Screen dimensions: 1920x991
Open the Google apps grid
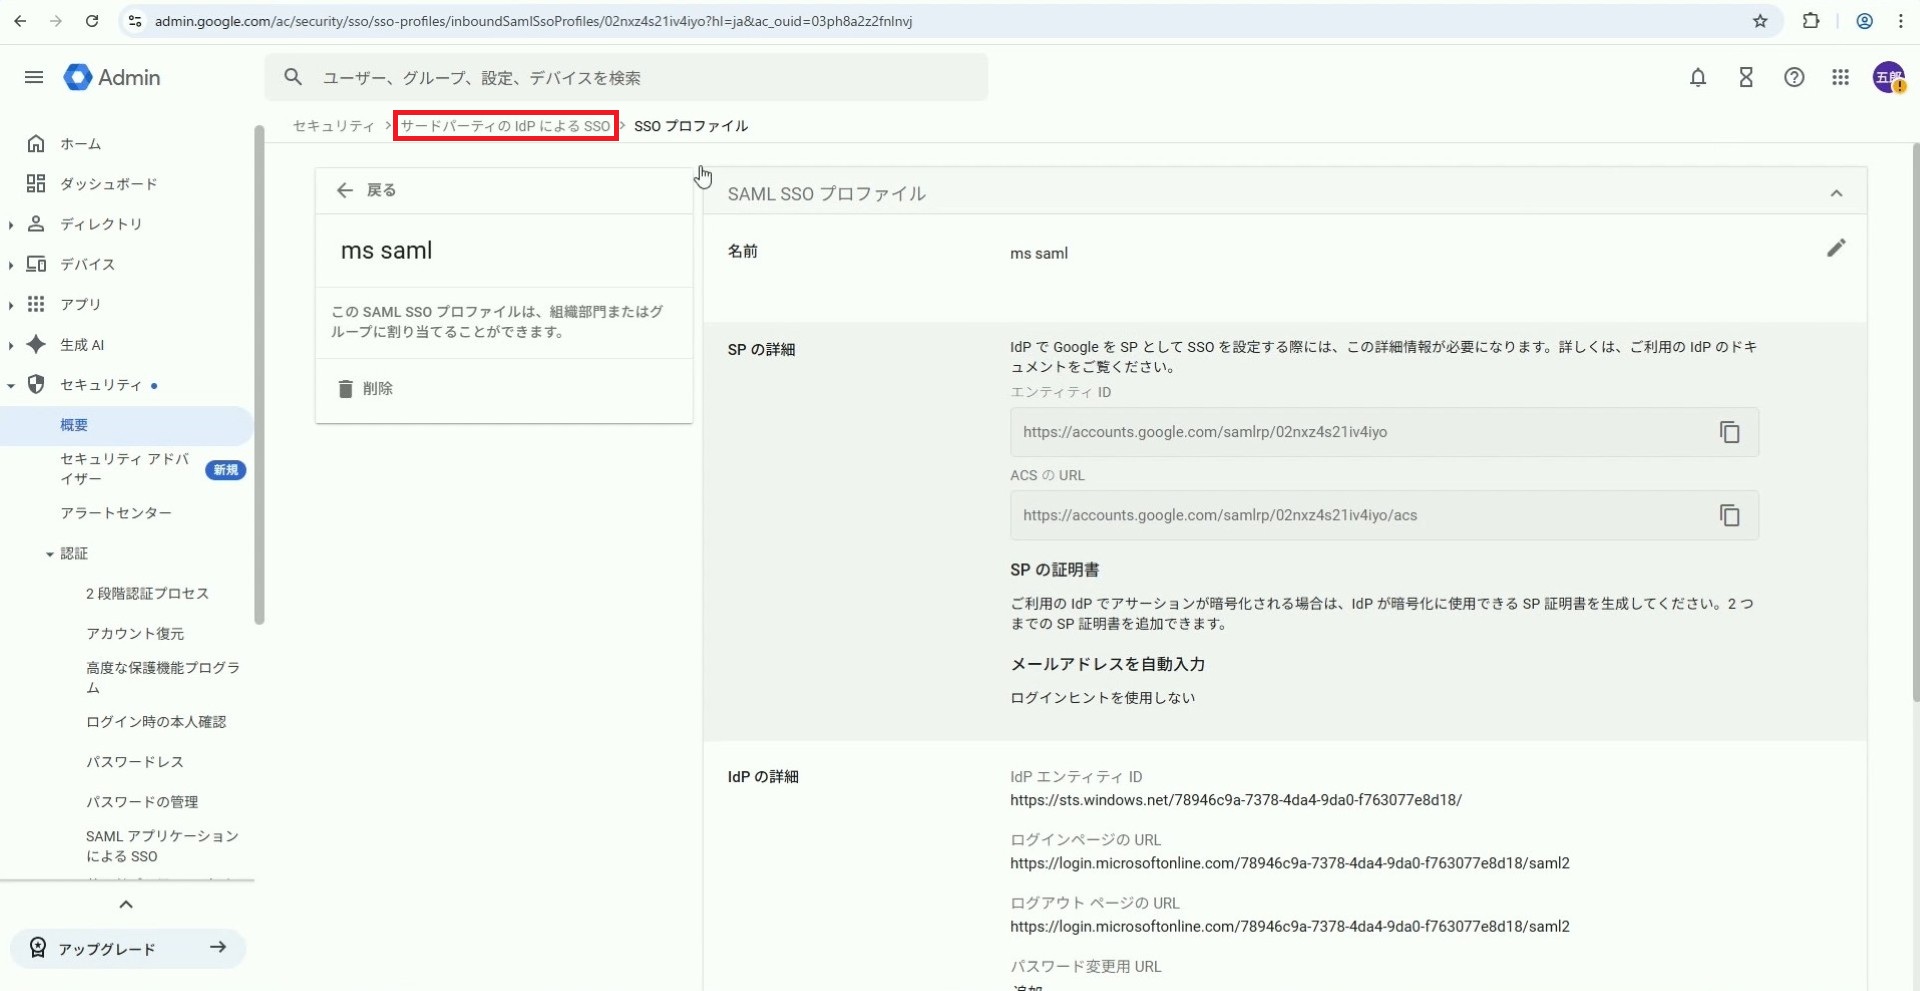1840,77
